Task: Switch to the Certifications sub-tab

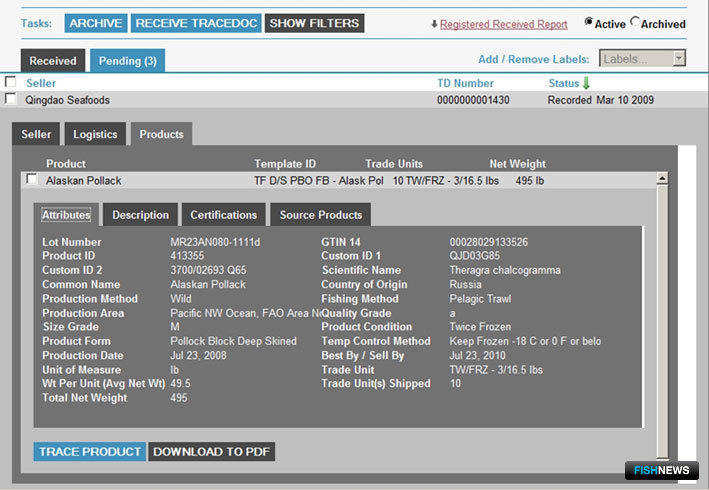Action: pyautogui.click(x=223, y=215)
